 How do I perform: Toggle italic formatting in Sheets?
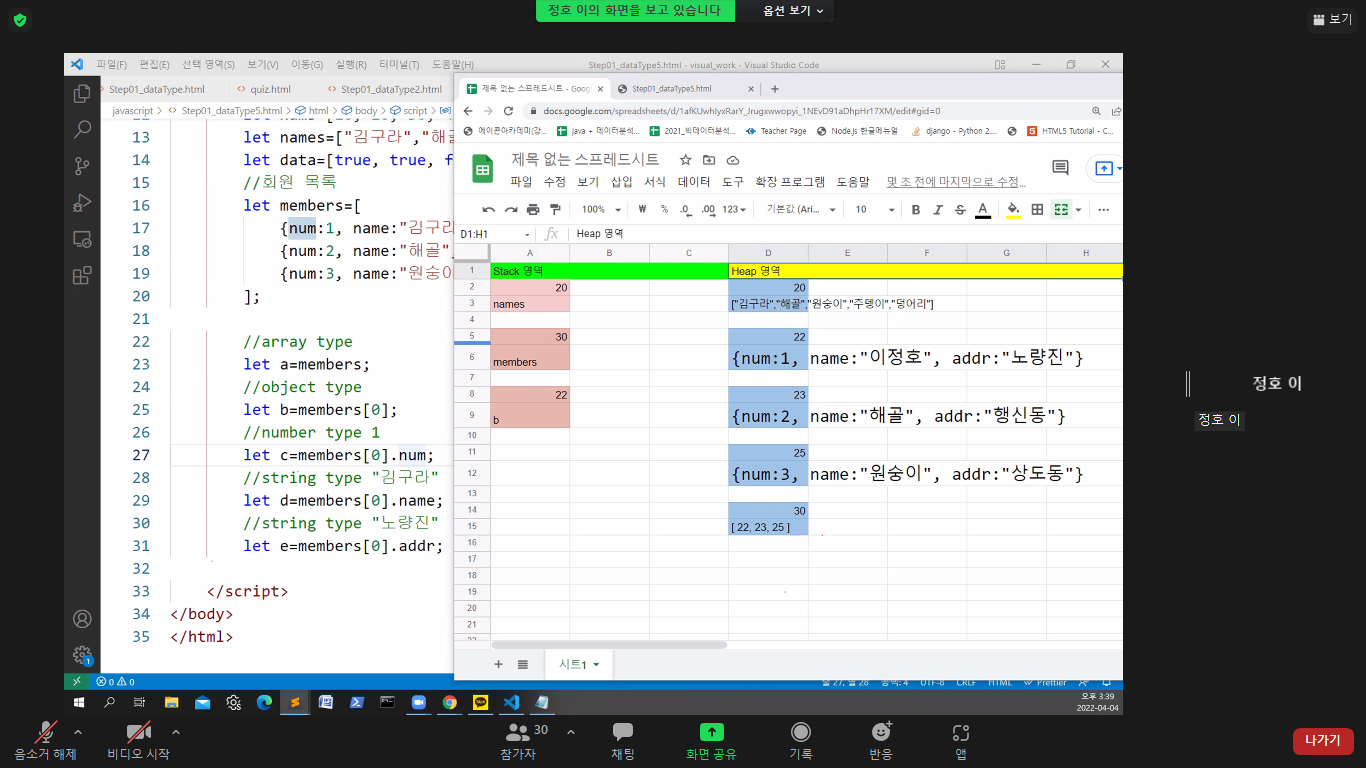point(938,210)
